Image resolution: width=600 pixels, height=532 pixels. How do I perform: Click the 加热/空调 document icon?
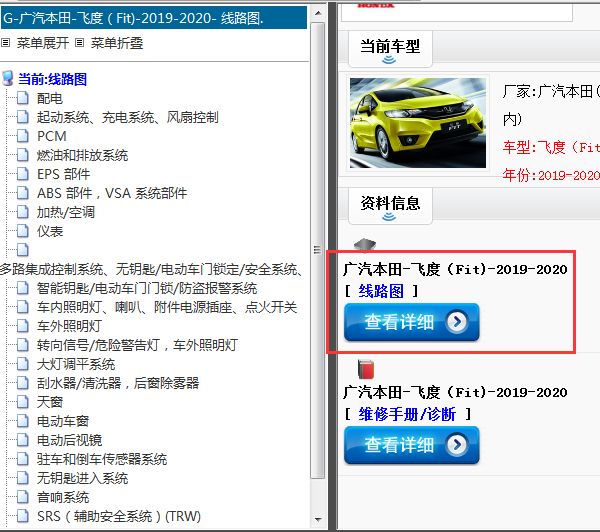coord(23,212)
